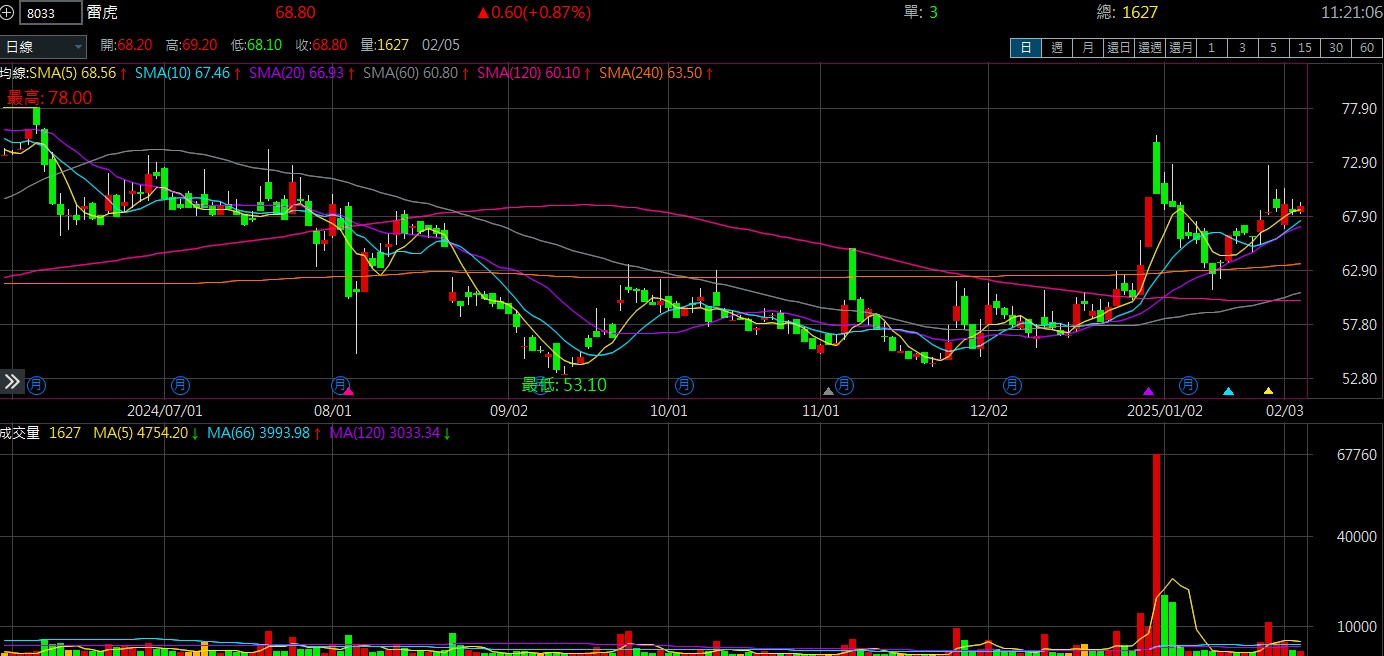Switch to monthly 月 timeframe
This screenshot has width=1384, height=656.
tap(1088, 47)
